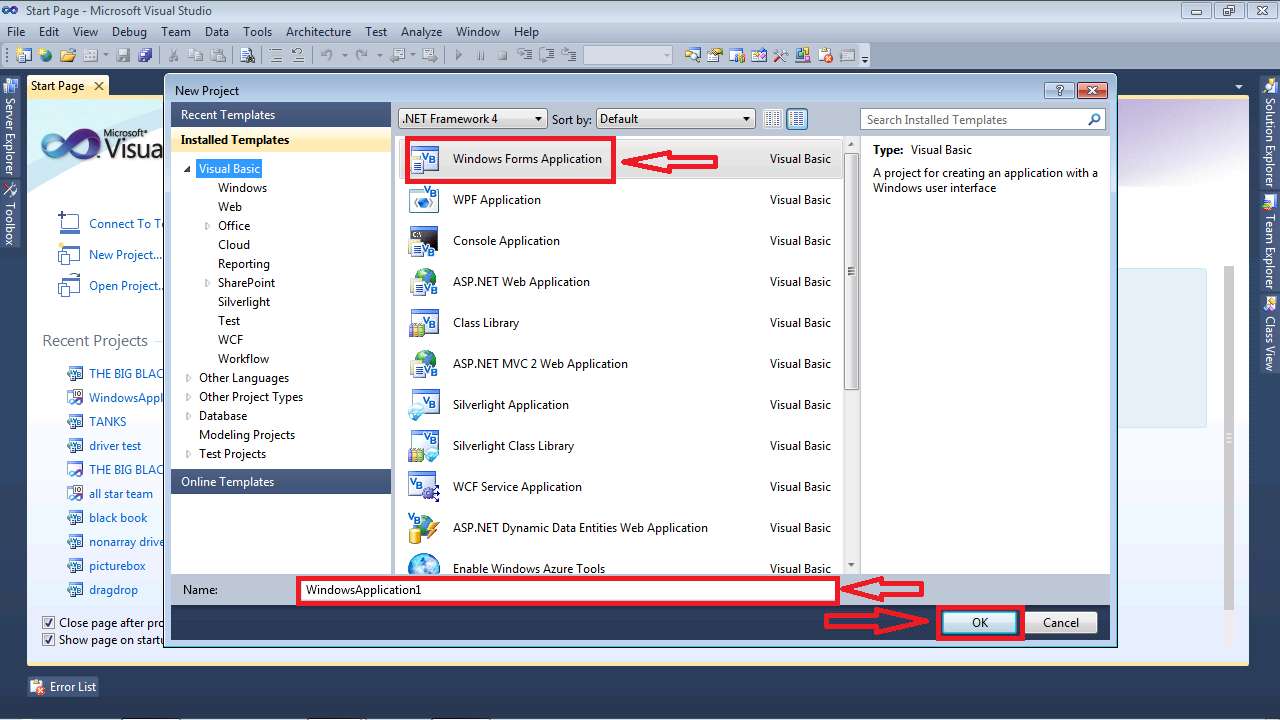Click the New Web Site toolbar icon
This screenshot has height=720, width=1280.
(45, 55)
